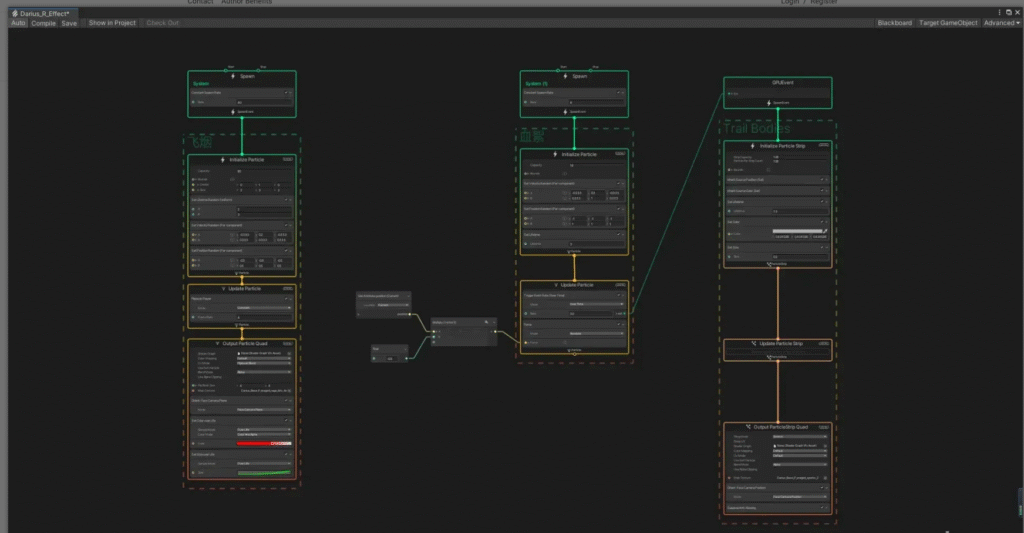Click the Compile button
This screenshot has width=1024, height=533.
(x=44, y=23)
